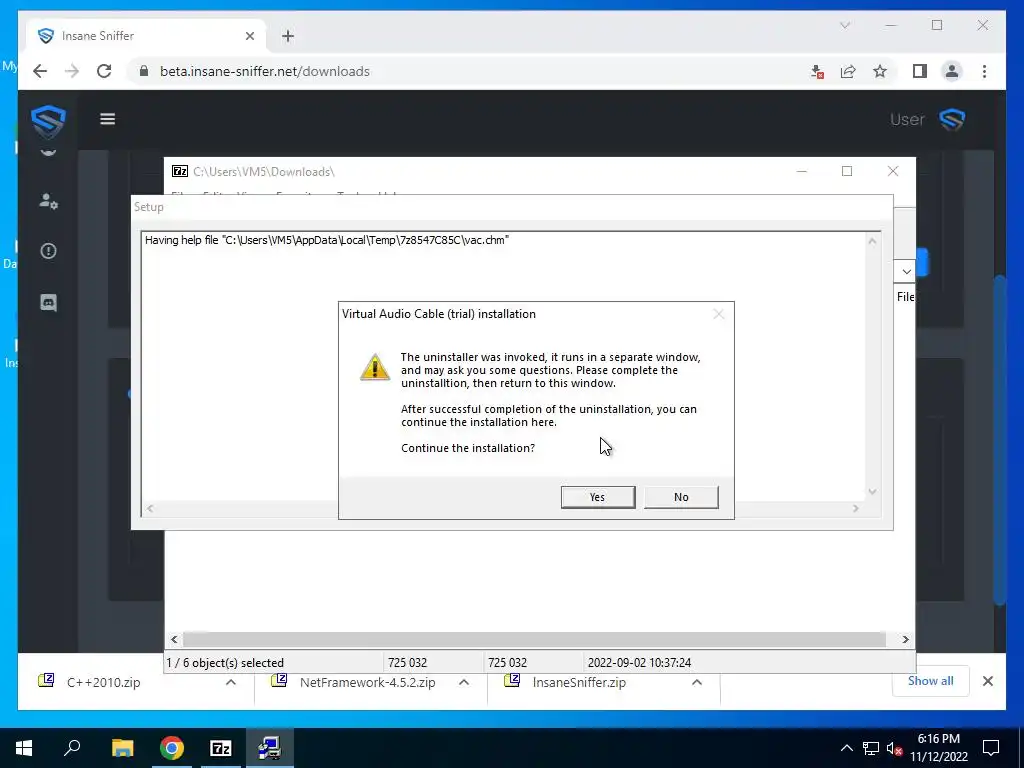Click the 7-Zip window title bar path
The width and height of the screenshot is (1024, 768).
(x=264, y=172)
